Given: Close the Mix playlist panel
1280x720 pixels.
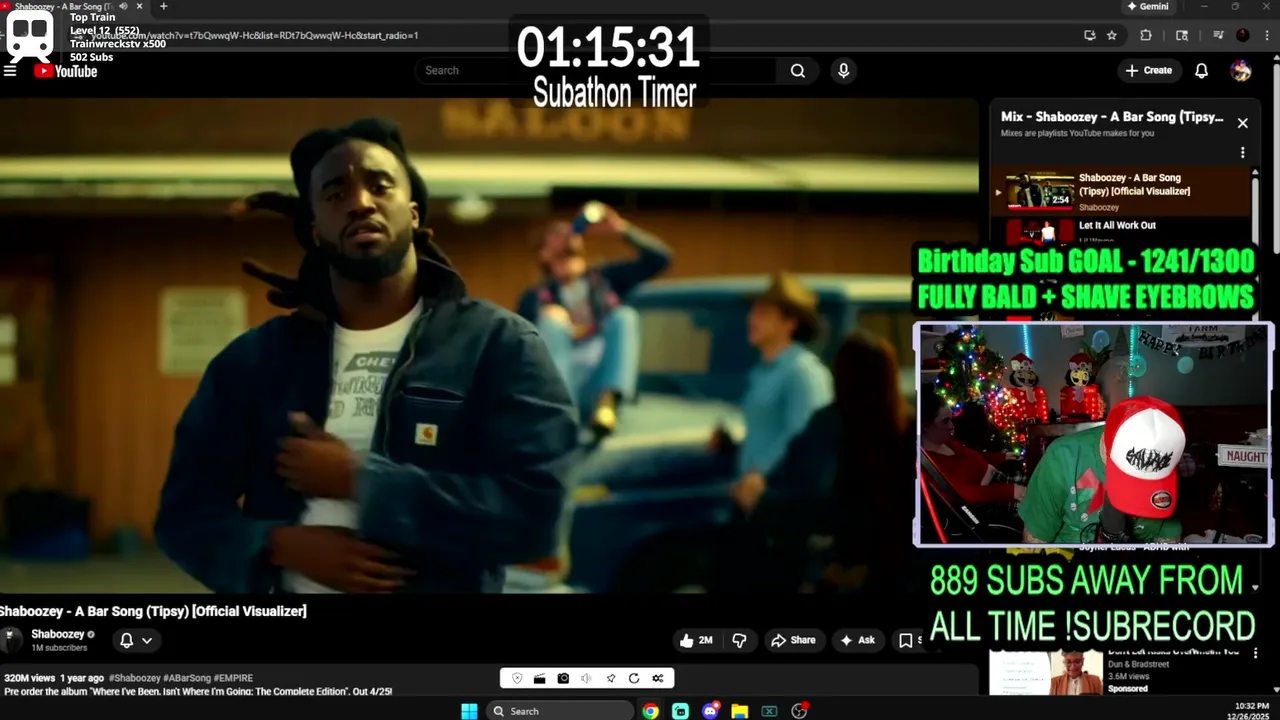Looking at the screenshot, I should click(x=1242, y=123).
